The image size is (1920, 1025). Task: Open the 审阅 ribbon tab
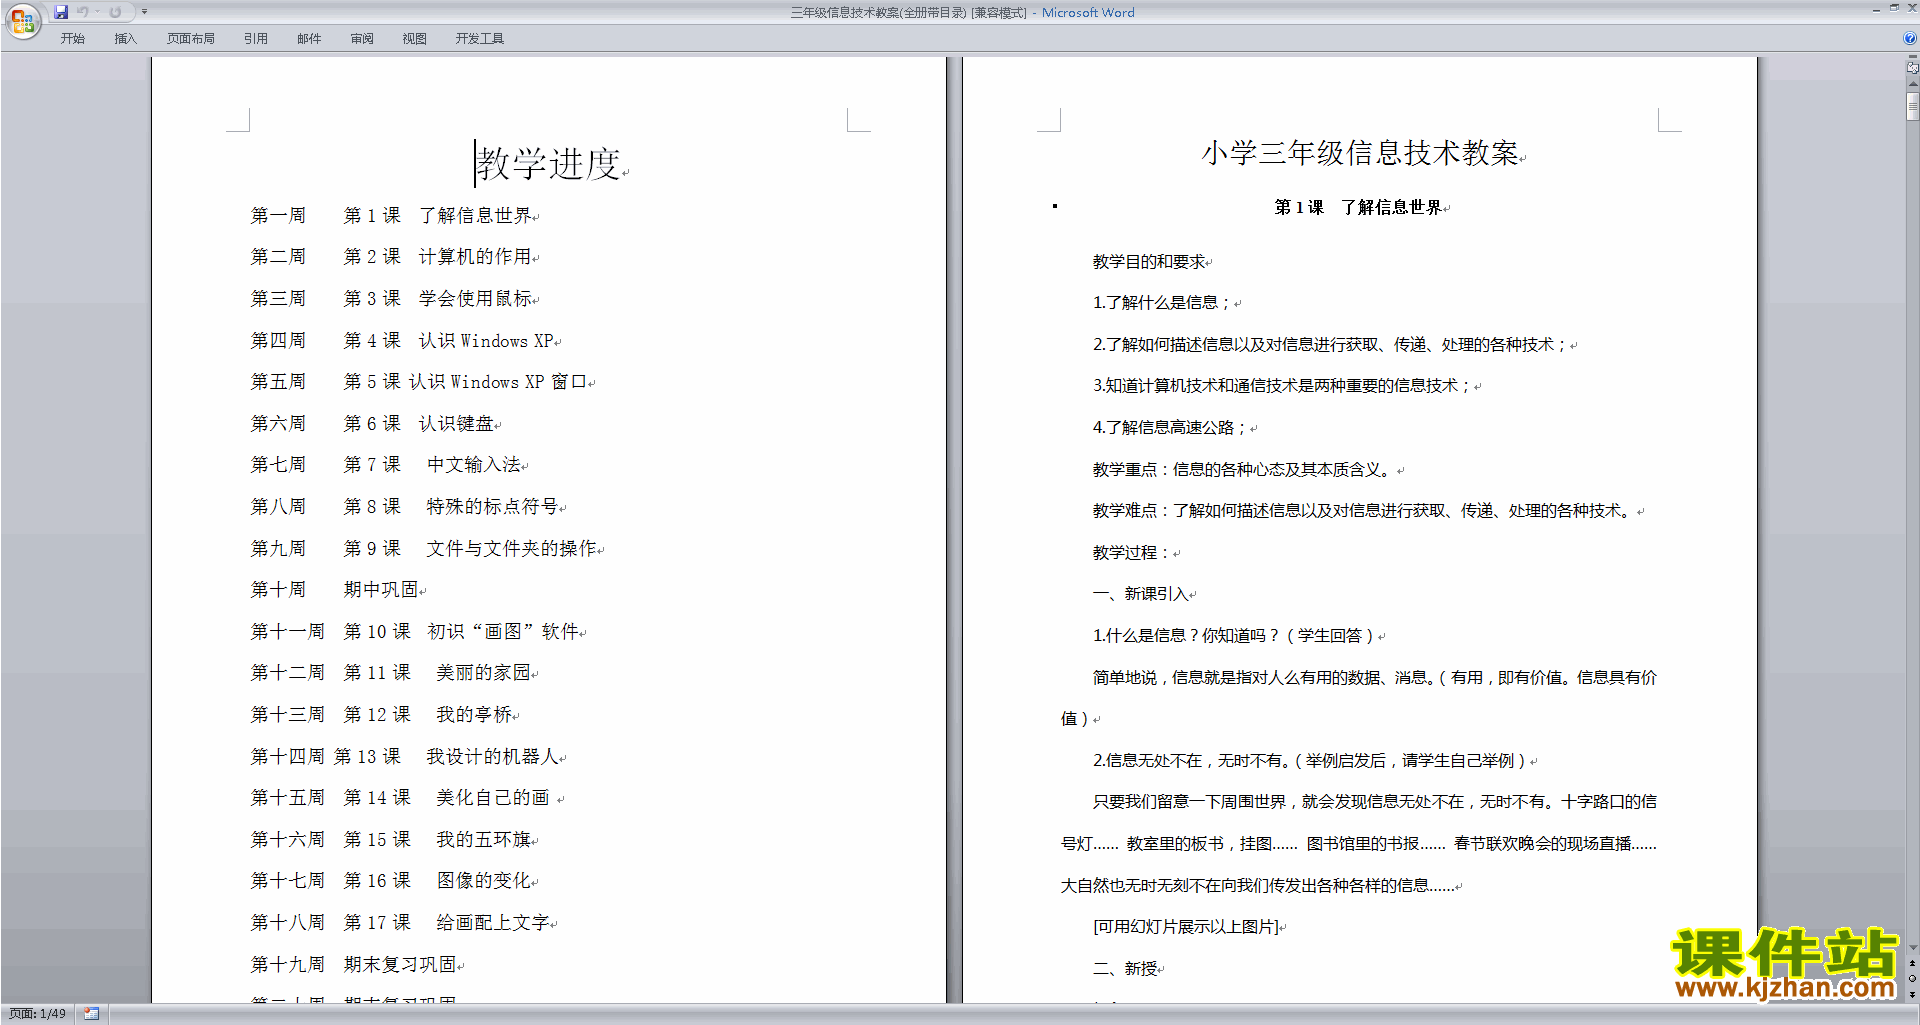pyautogui.click(x=362, y=39)
